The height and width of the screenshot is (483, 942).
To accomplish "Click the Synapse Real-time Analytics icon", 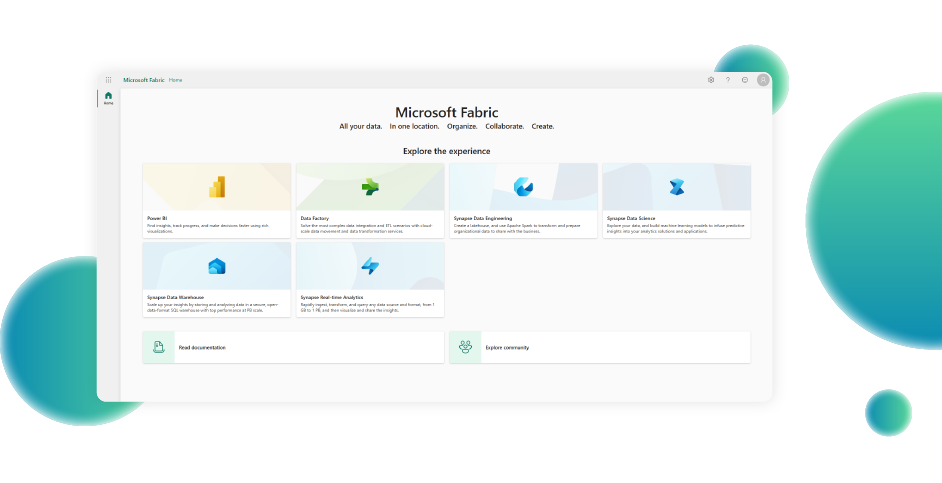I will point(370,266).
